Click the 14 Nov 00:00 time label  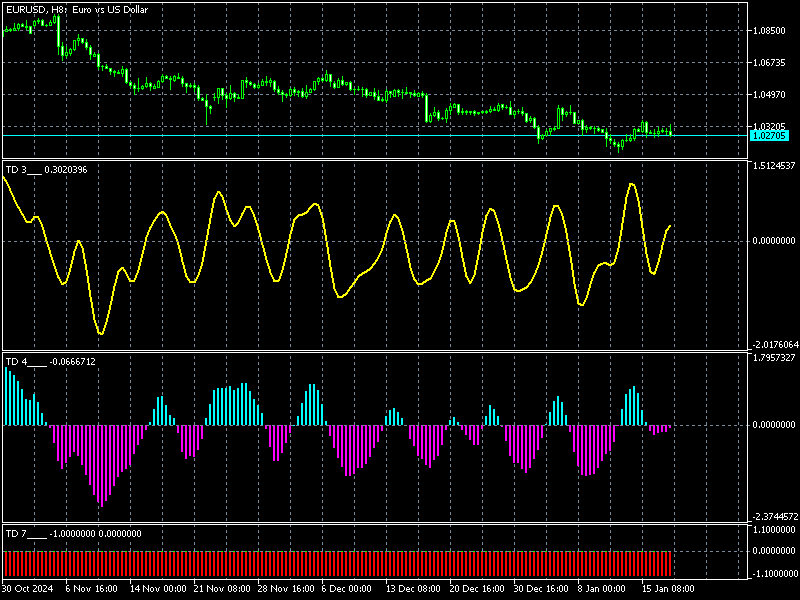(158, 589)
